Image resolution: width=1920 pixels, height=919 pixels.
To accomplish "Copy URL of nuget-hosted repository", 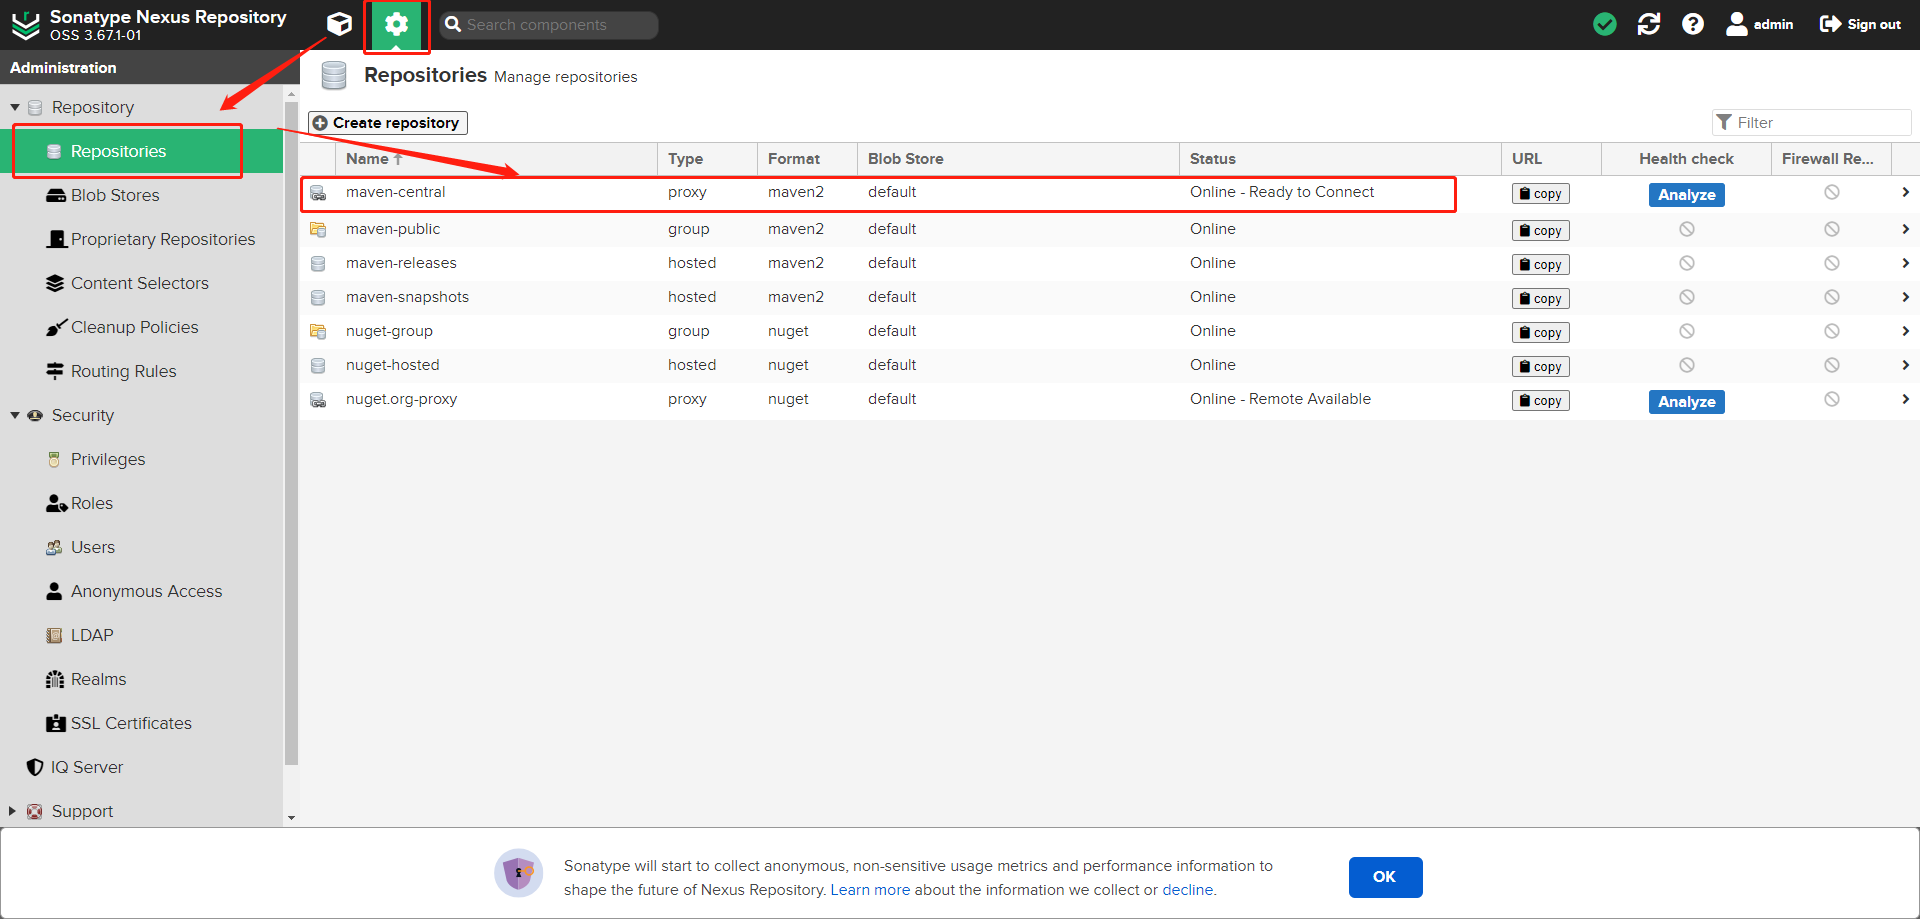I will coord(1540,367).
